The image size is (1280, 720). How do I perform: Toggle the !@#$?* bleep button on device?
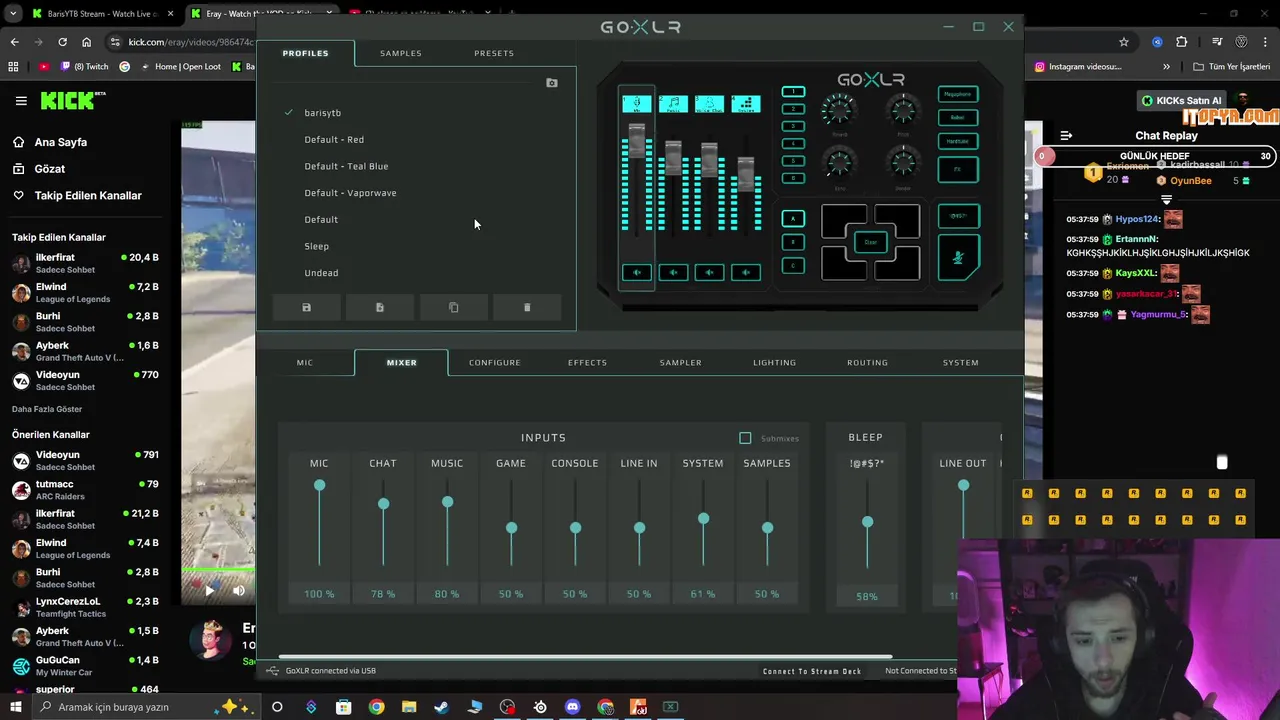958,216
